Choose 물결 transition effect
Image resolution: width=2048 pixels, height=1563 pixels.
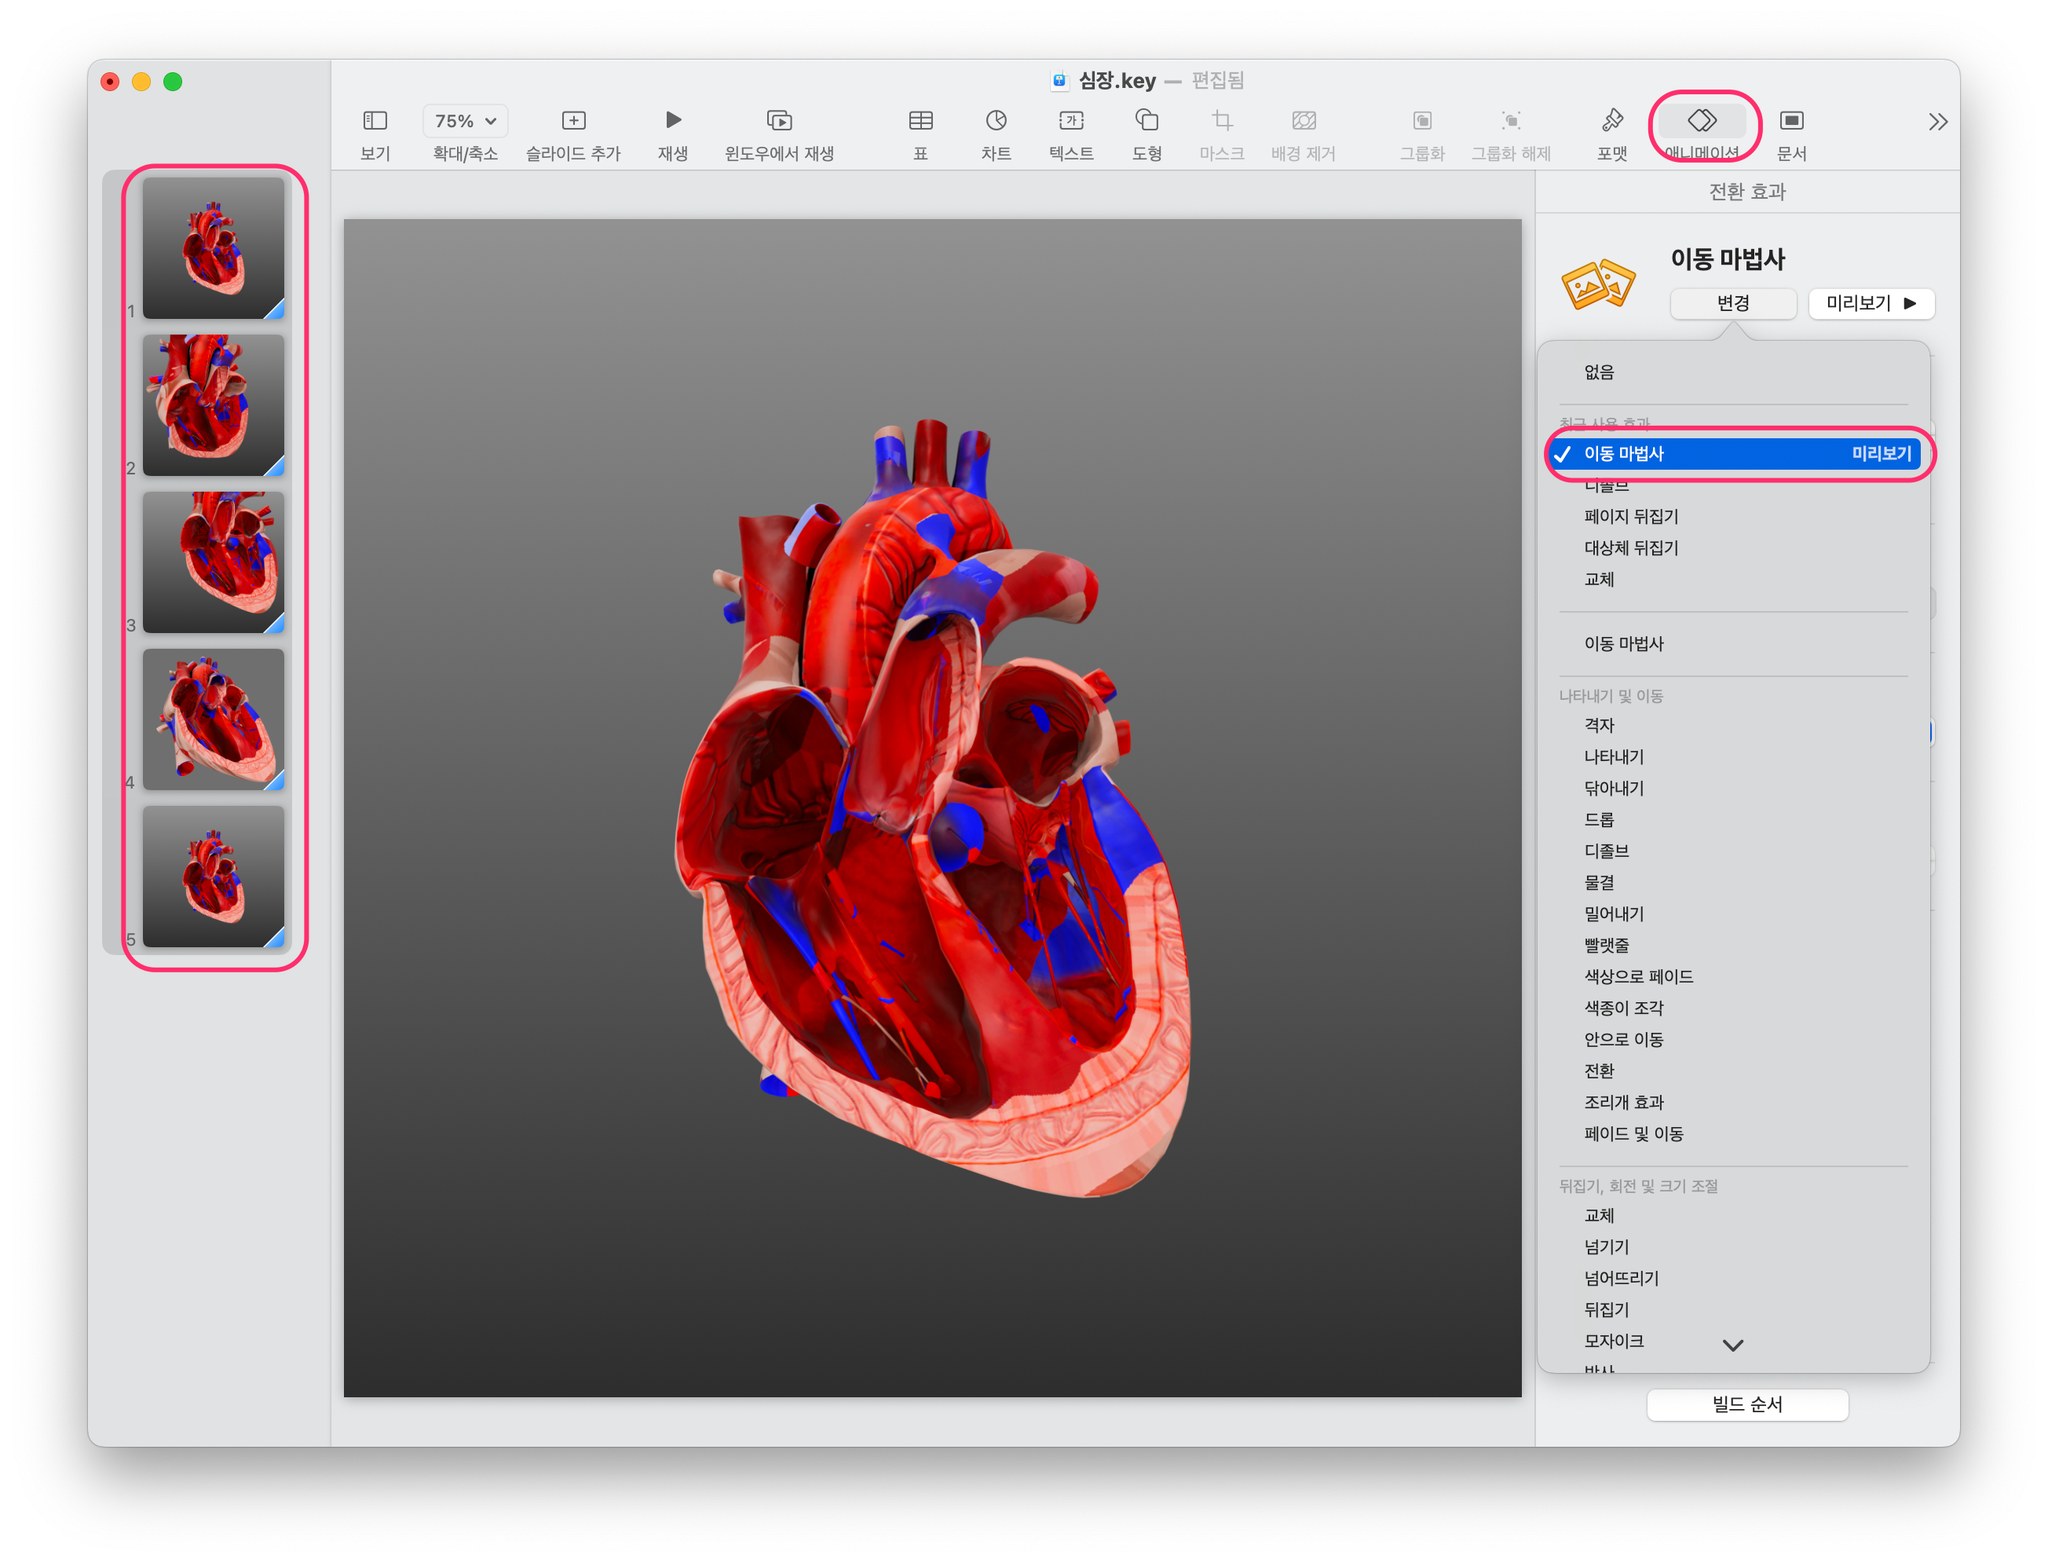pos(1598,883)
